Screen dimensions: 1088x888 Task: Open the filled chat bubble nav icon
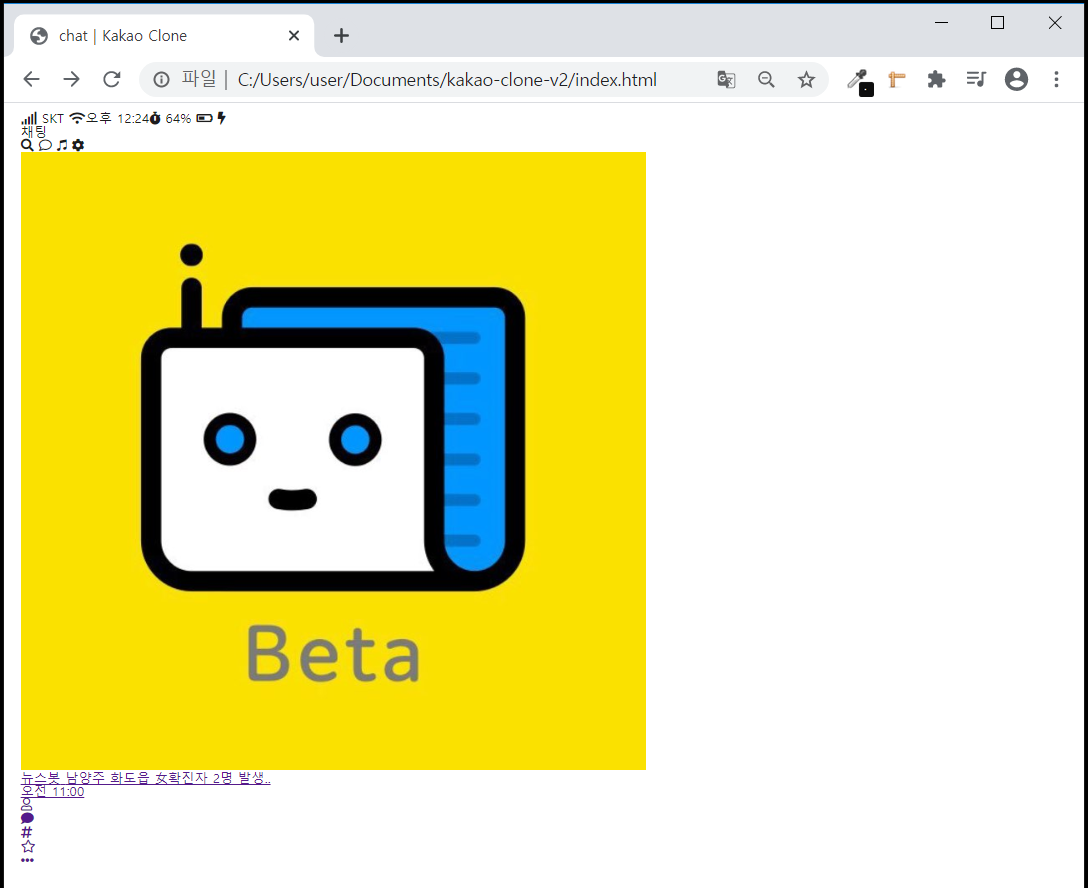27,819
